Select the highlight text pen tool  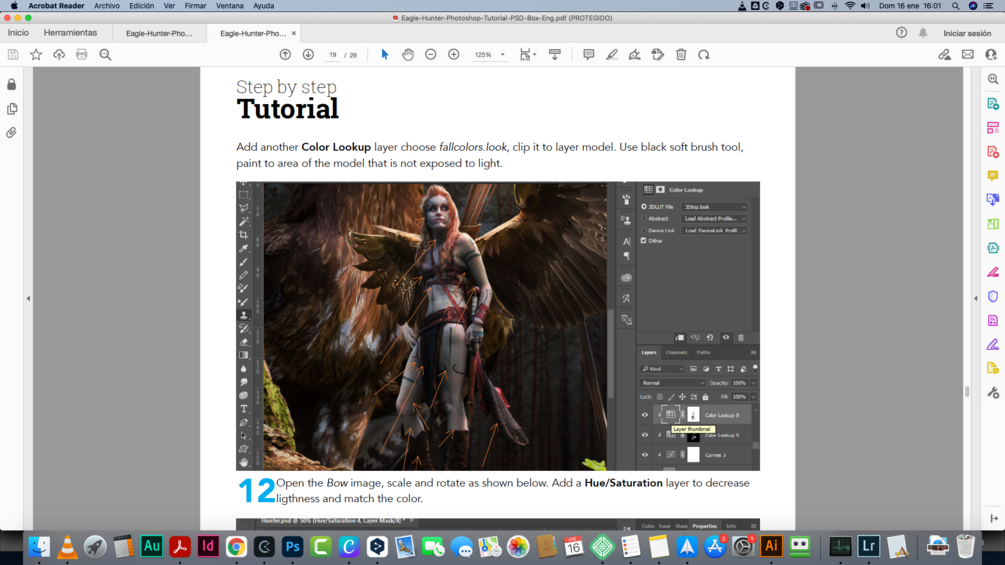point(611,54)
